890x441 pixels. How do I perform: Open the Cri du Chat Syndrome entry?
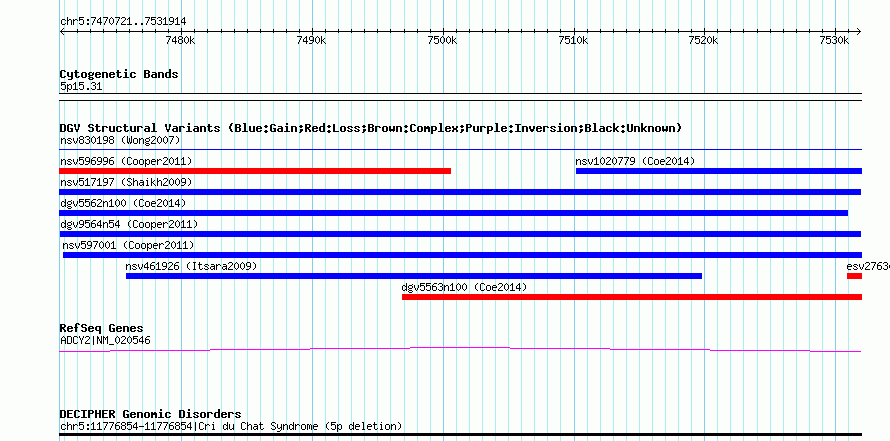(231, 426)
